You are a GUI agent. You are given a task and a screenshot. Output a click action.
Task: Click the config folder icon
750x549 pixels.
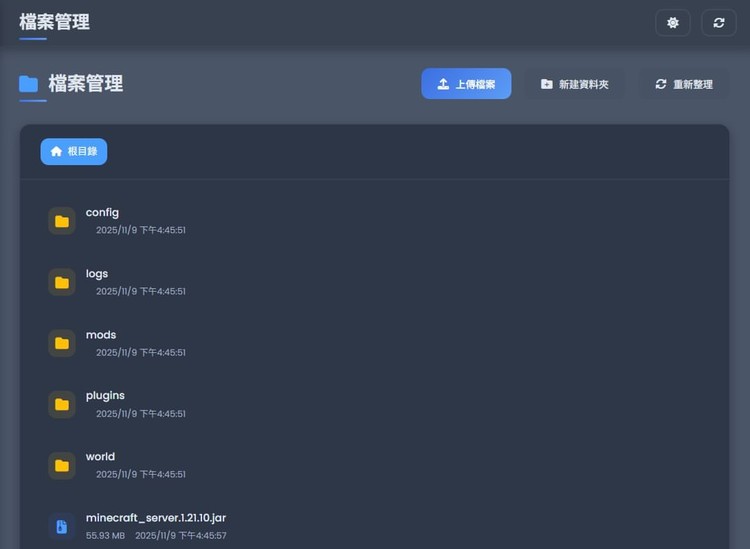pos(62,221)
